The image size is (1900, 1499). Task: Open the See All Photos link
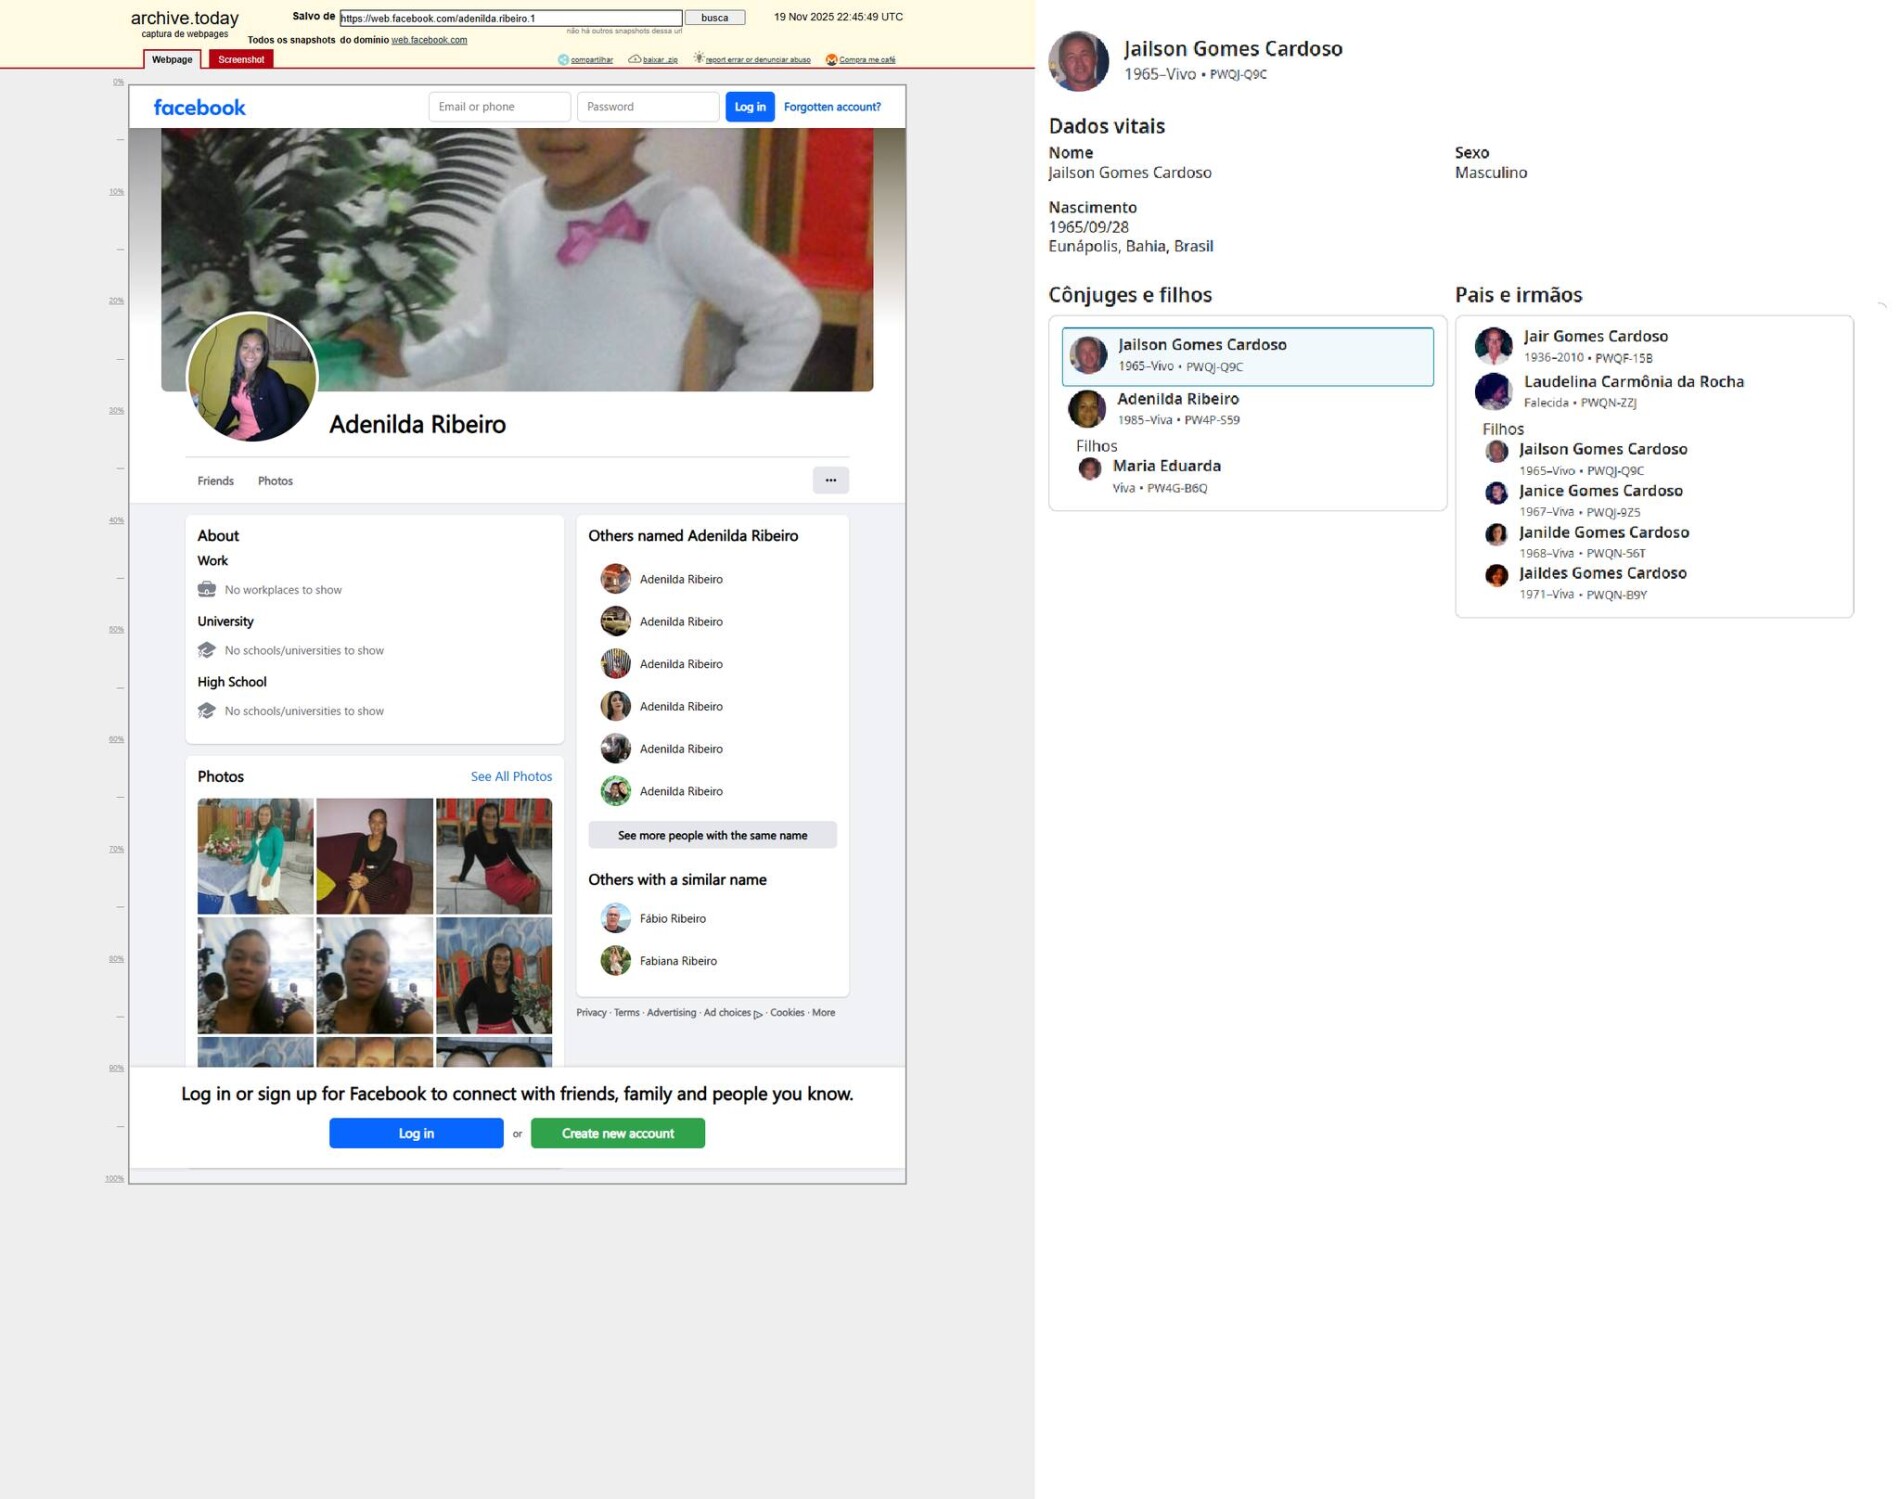click(x=511, y=777)
